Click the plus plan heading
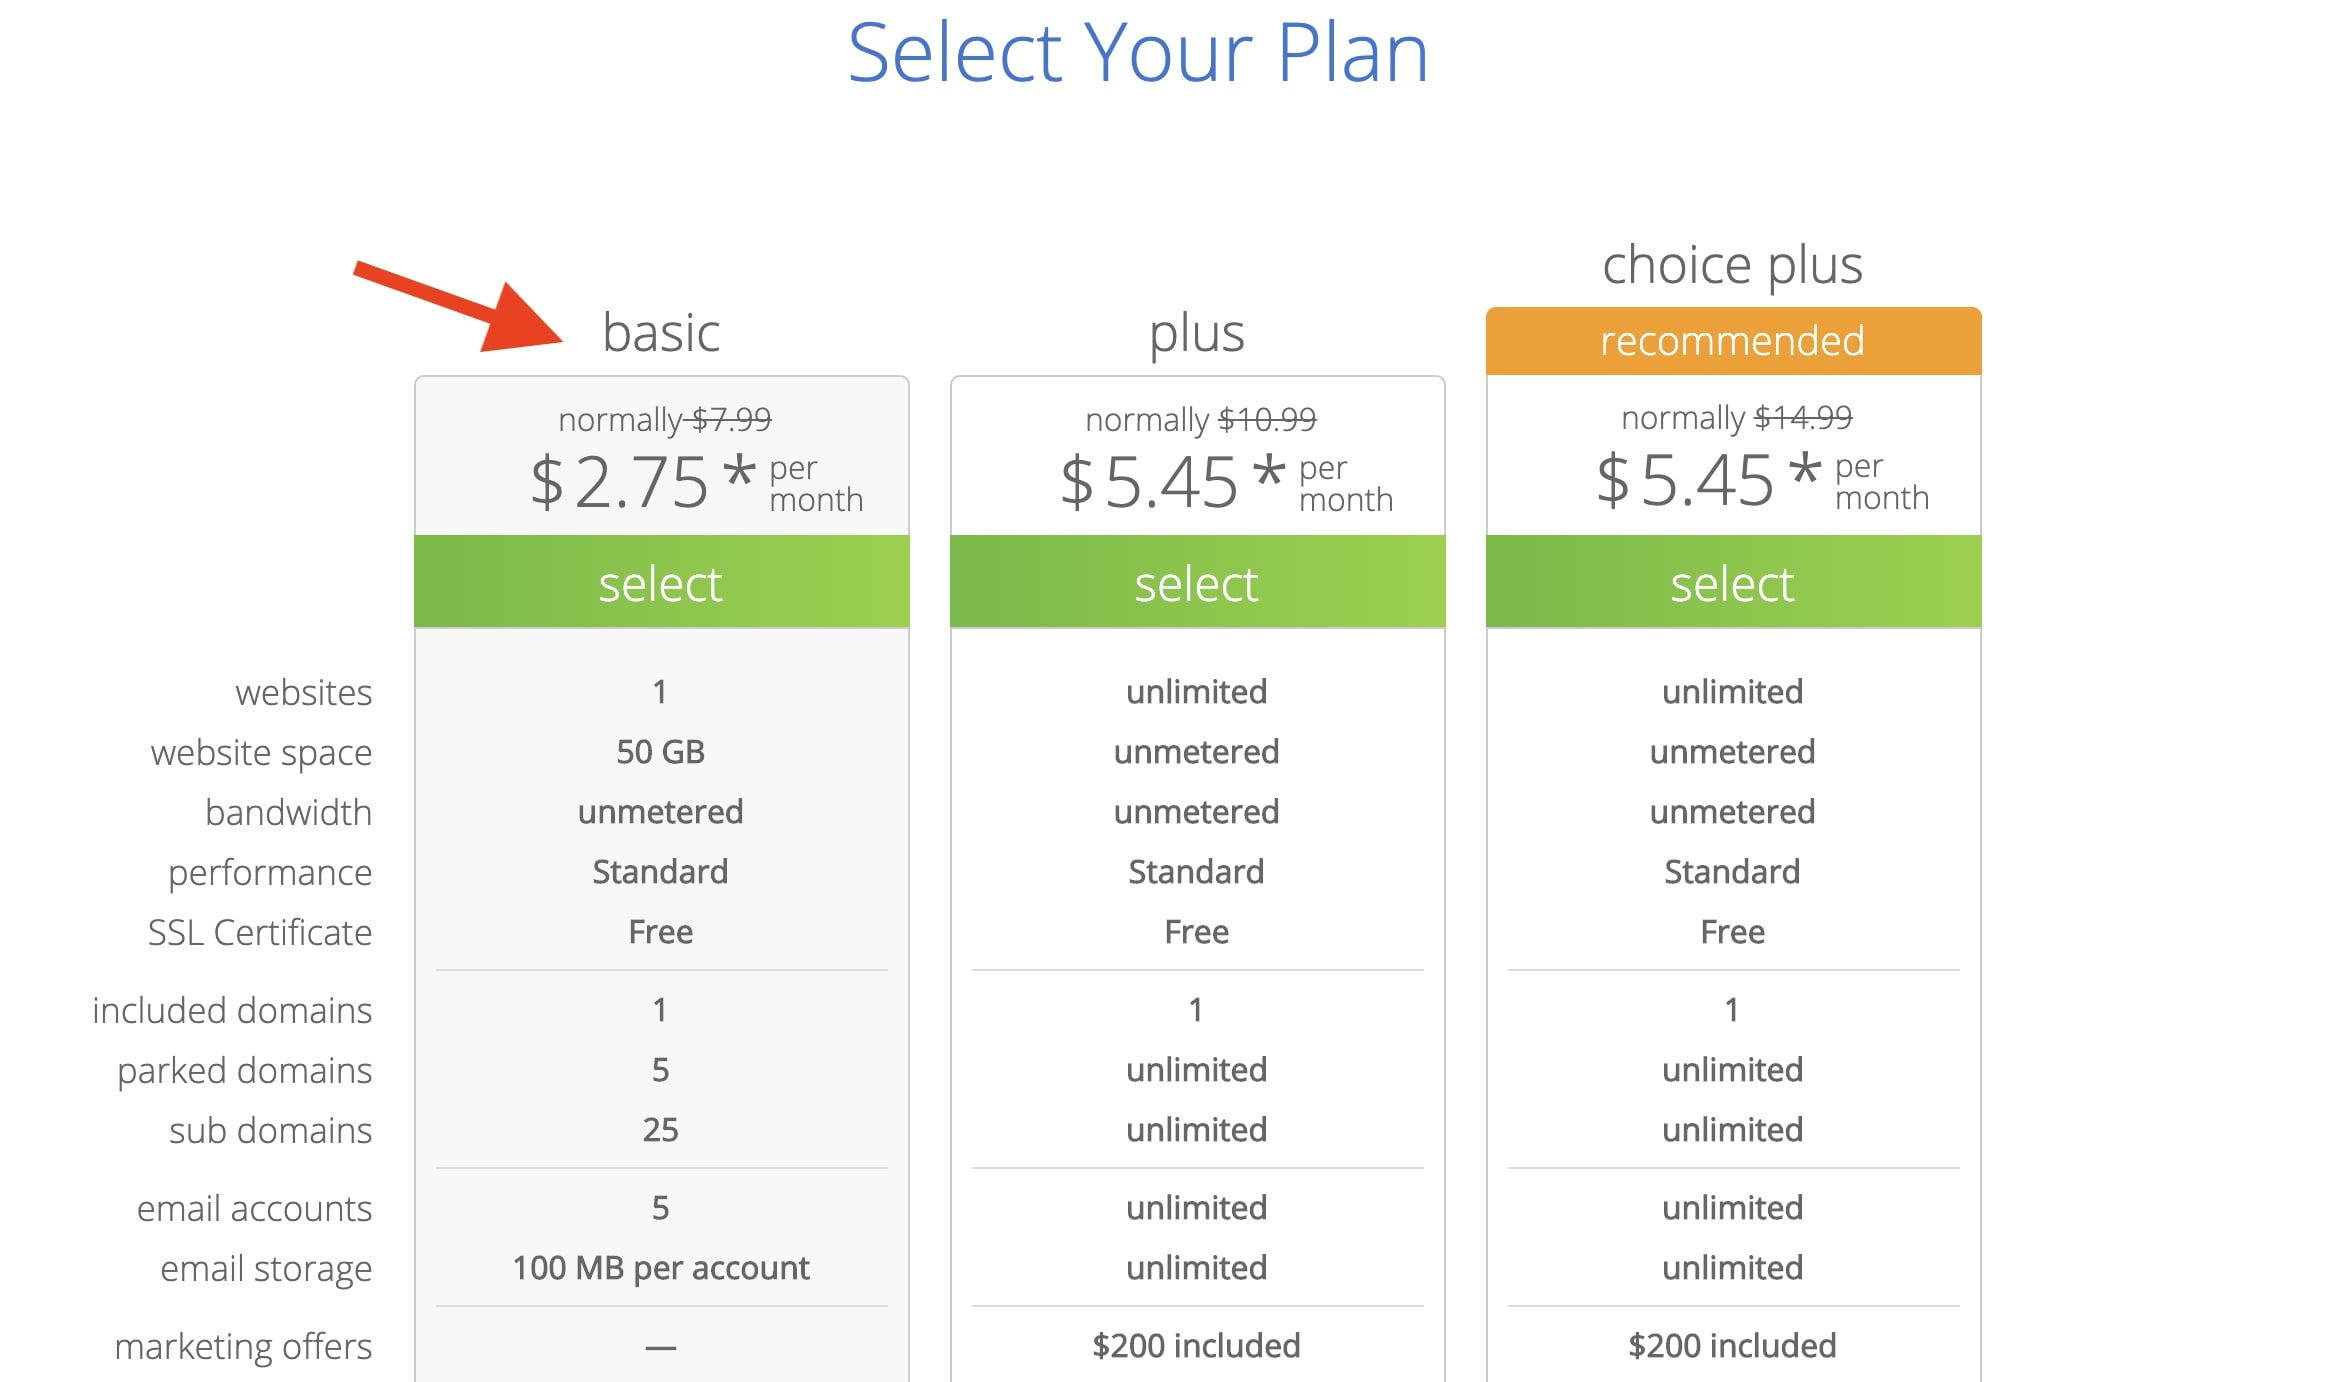2346x1382 pixels. click(x=1197, y=334)
